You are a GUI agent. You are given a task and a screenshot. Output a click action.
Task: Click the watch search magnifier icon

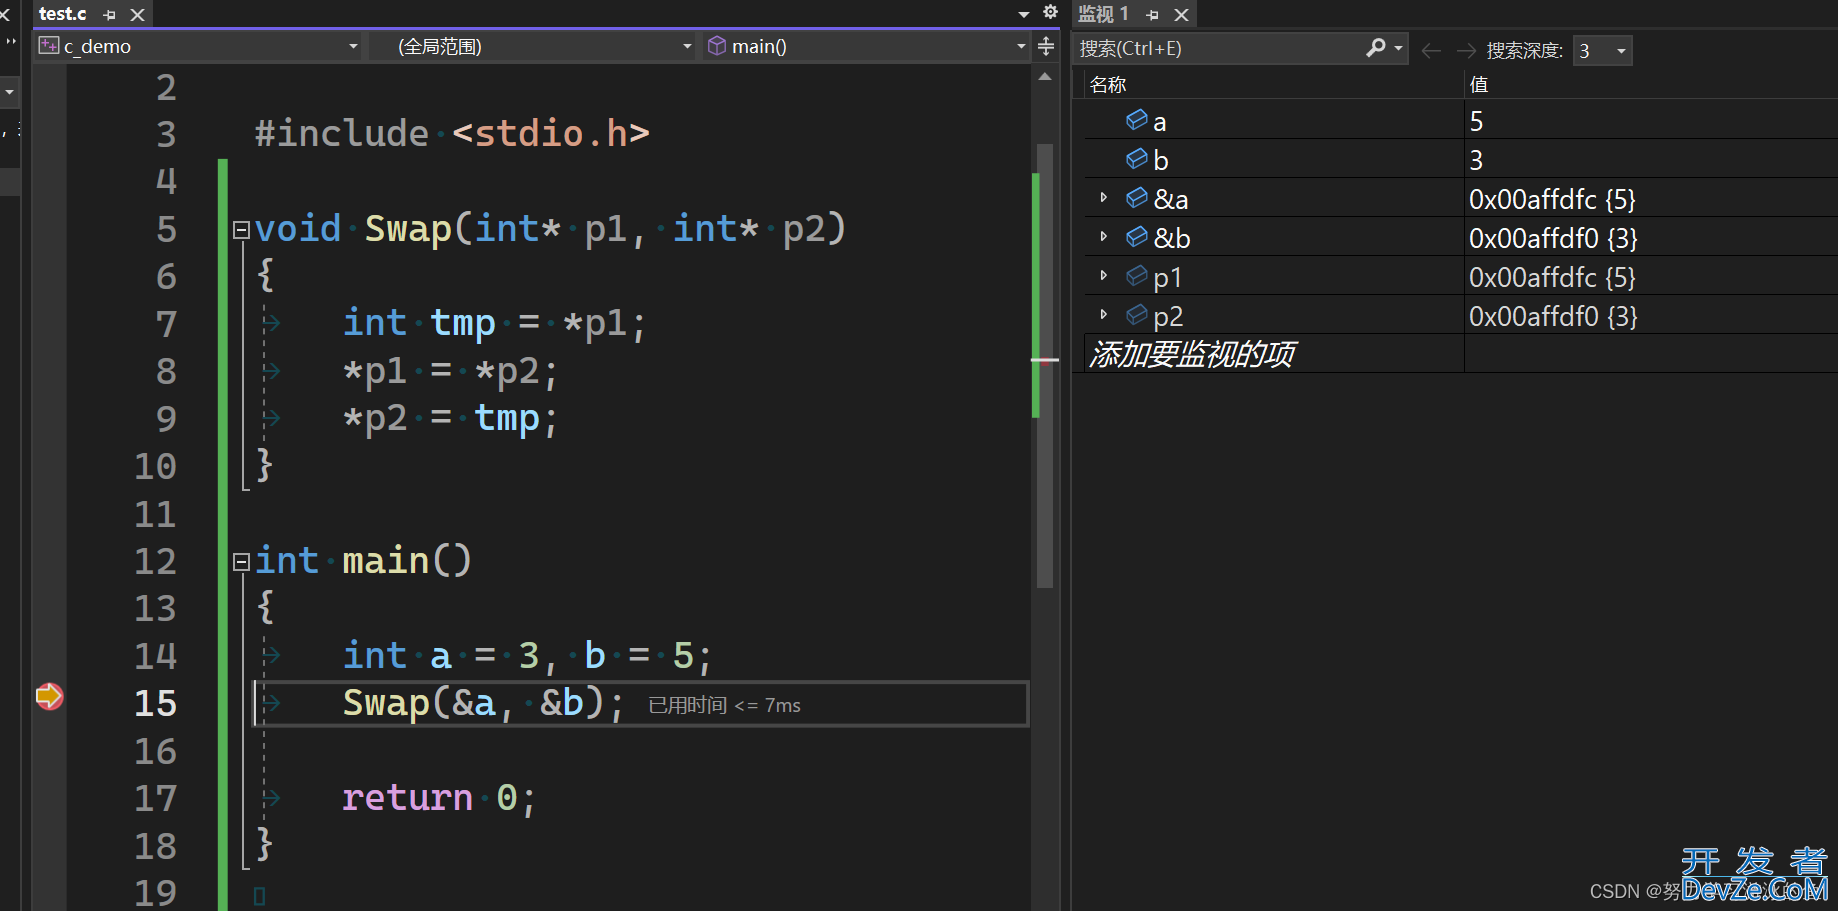pyautogui.click(x=1376, y=47)
